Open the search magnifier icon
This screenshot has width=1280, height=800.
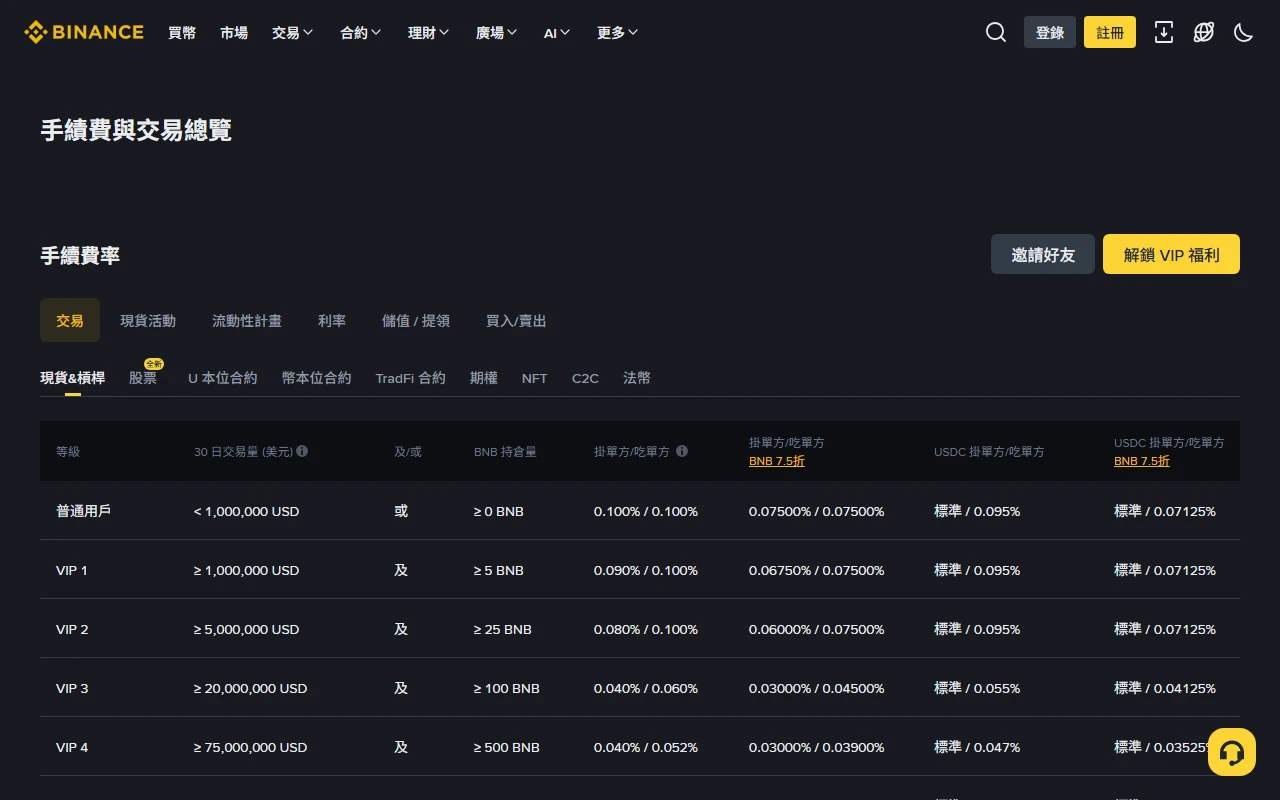(x=996, y=32)
